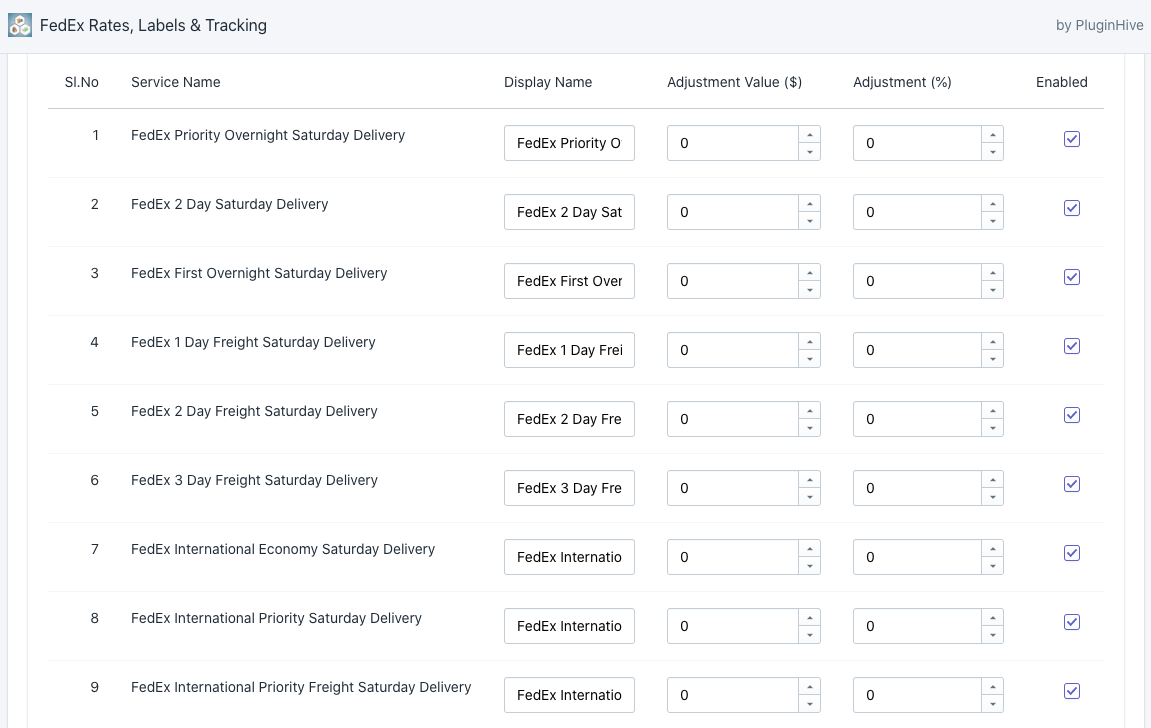Decrease percent adjustment for International Economy Saturday row
This screenshot has height=728, width=1151.
[992, 566]
